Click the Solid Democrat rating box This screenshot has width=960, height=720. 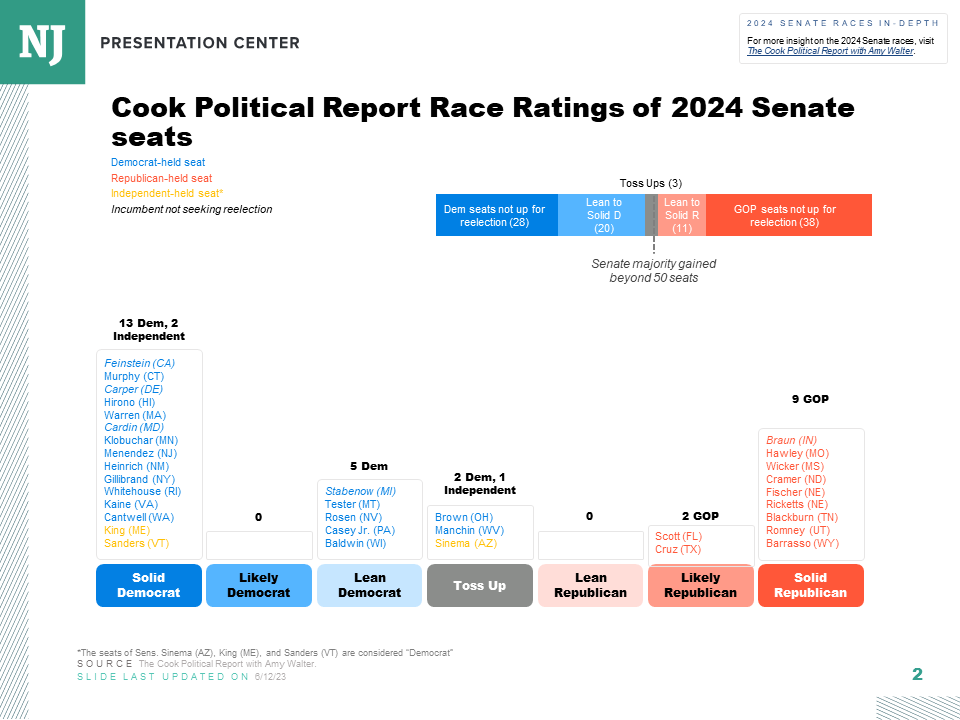(149, 585)
